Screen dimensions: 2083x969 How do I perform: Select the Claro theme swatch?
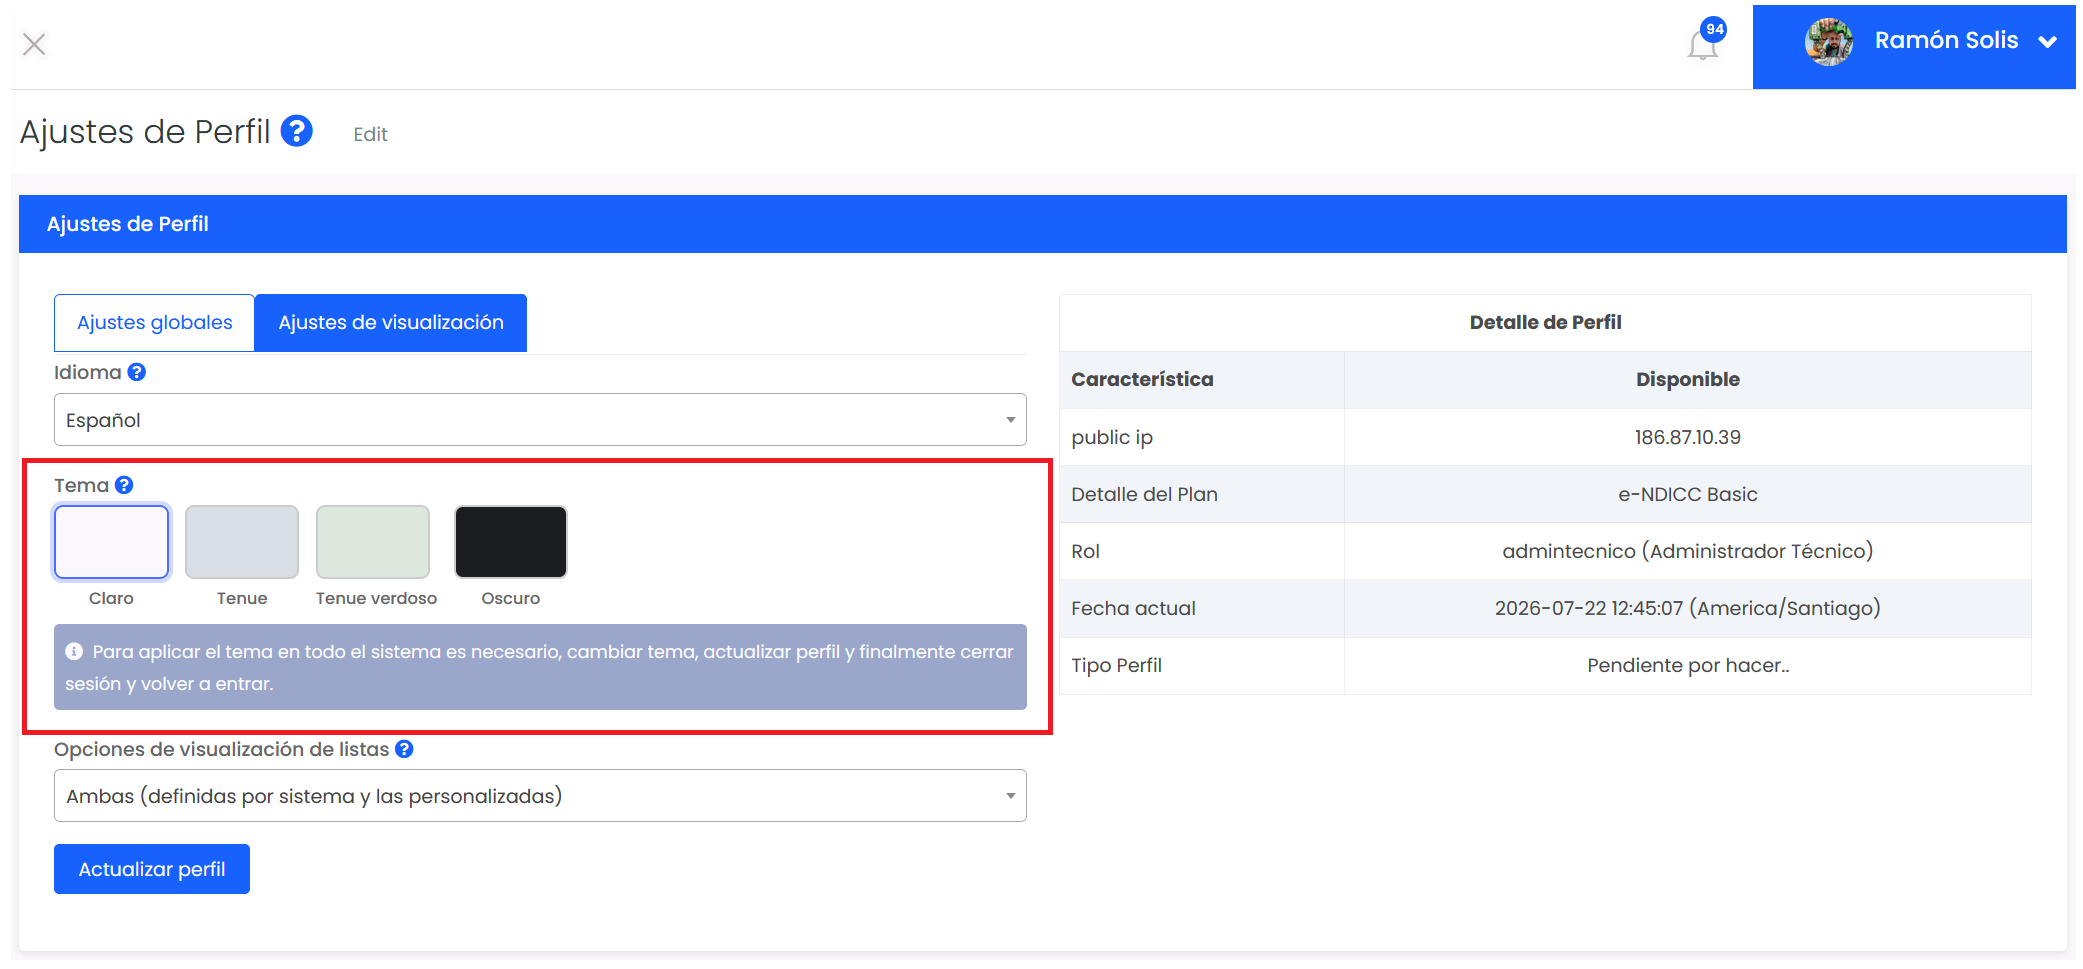pos(112,542)
